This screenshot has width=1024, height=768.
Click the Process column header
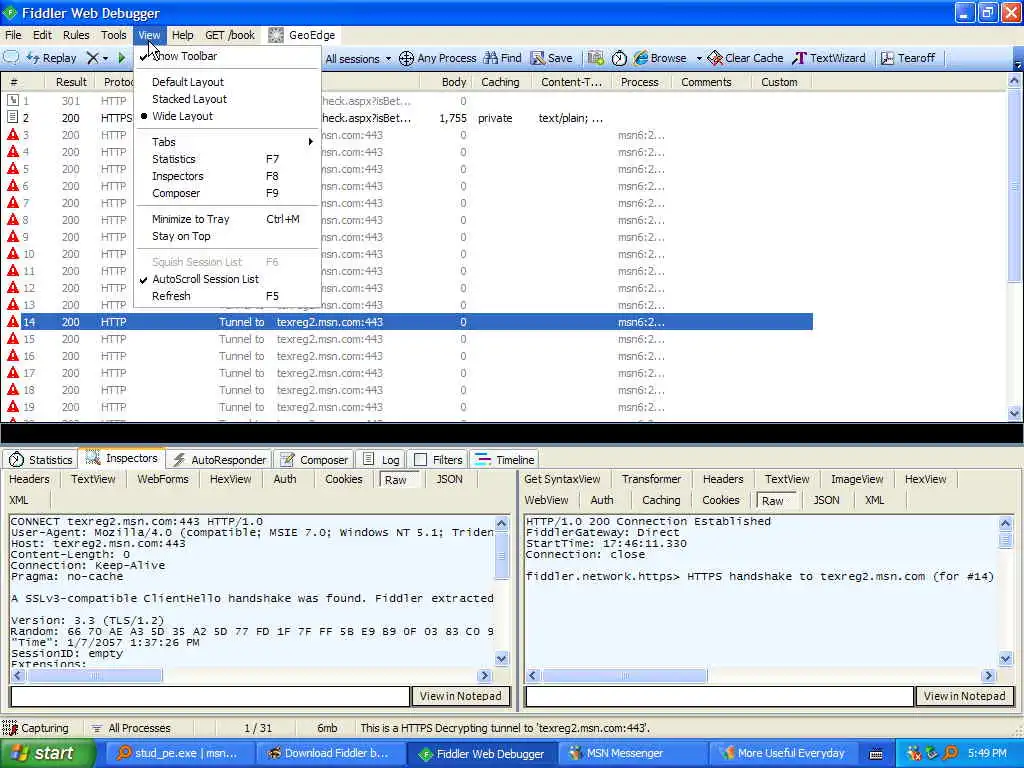639,82
